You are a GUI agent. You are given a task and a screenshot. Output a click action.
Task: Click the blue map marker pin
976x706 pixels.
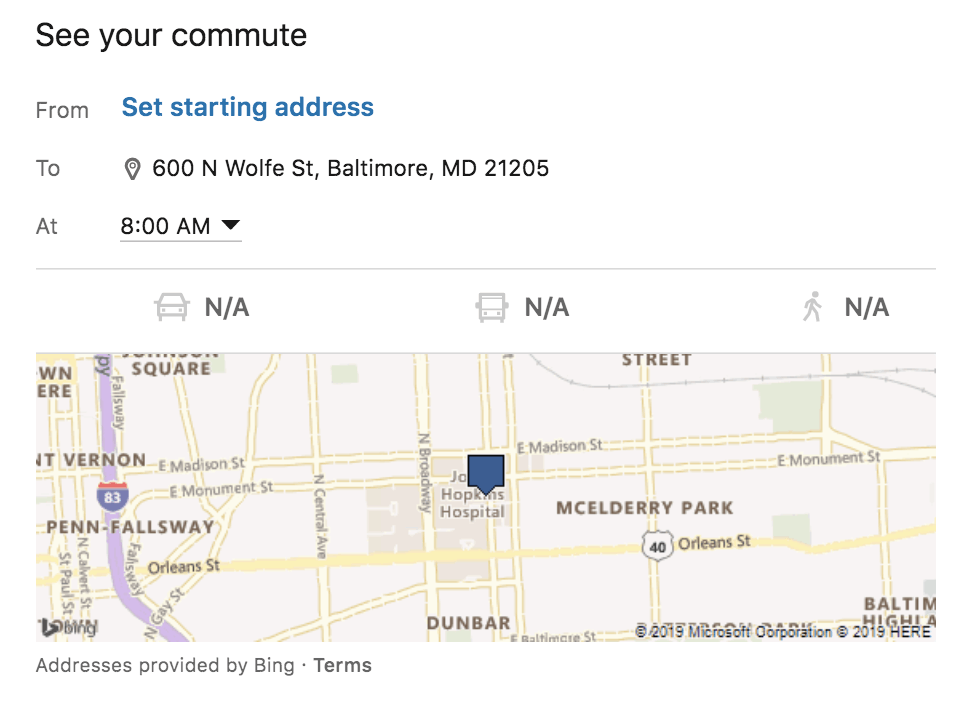click(486, 474)
